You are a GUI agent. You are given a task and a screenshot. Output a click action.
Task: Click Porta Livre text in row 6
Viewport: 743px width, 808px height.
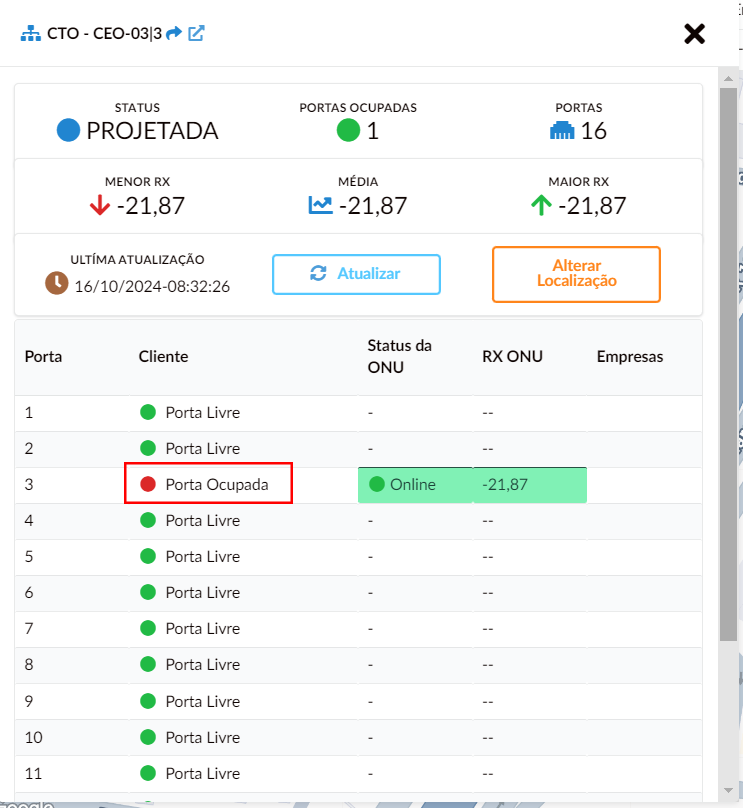point(202,593)
